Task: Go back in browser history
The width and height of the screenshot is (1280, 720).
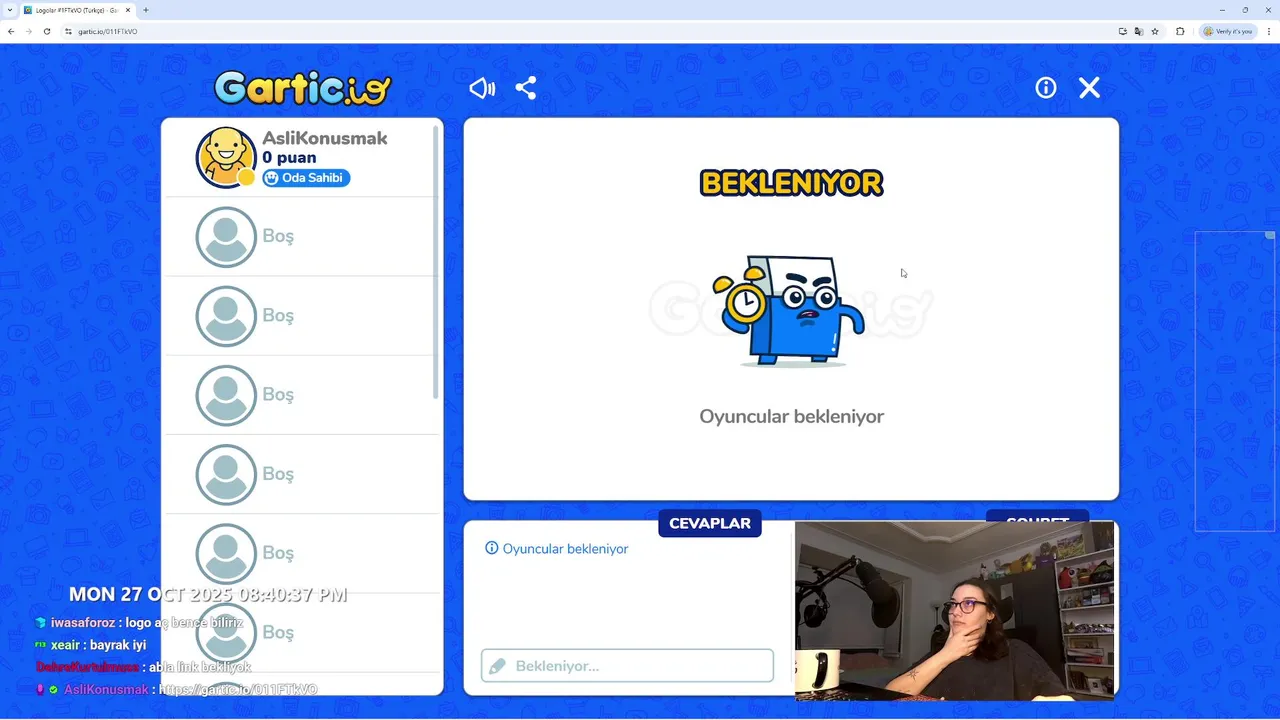Action: click(x=11, y=31)
